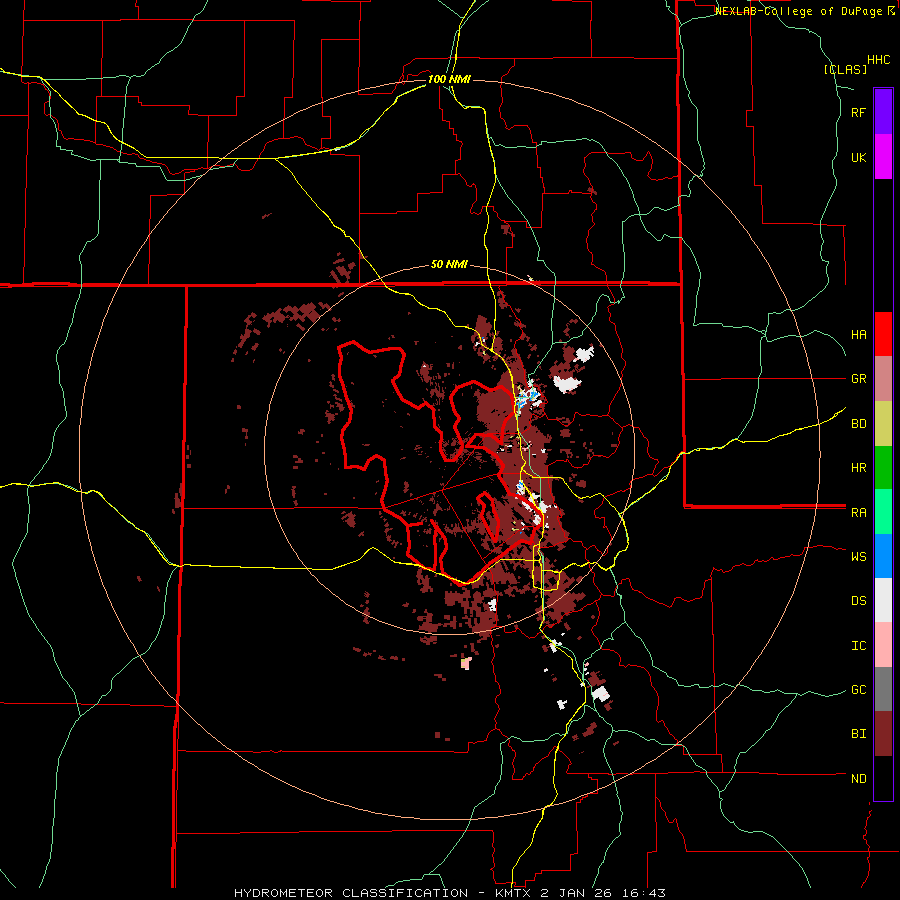Select the IC pink legend swatch

tap(883, 645)
